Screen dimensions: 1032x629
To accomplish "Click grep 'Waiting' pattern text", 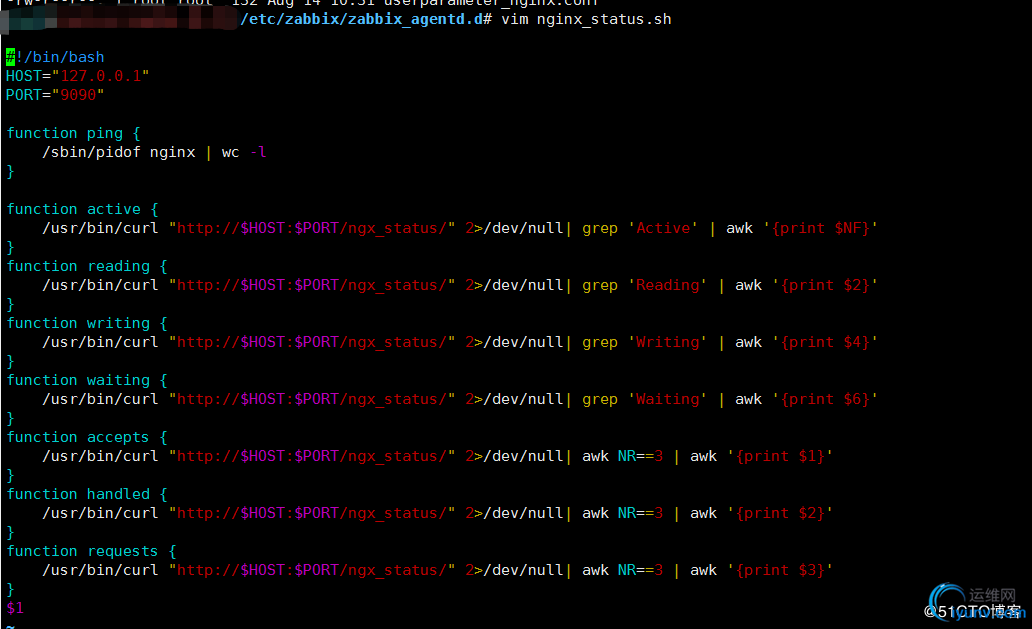I will click(x=644, y=399).
